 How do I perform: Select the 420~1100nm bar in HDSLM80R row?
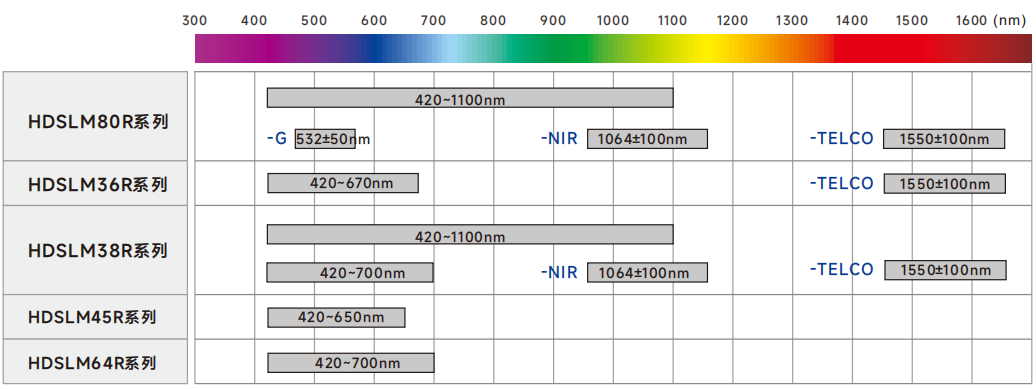470,98
